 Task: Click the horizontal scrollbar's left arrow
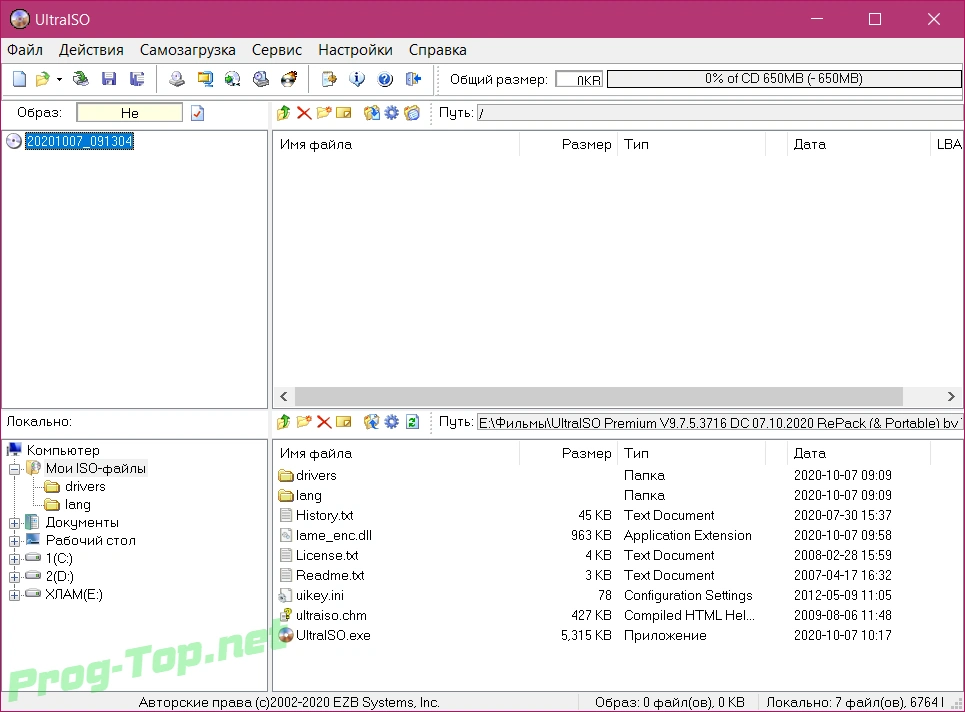tap(284, 396)
